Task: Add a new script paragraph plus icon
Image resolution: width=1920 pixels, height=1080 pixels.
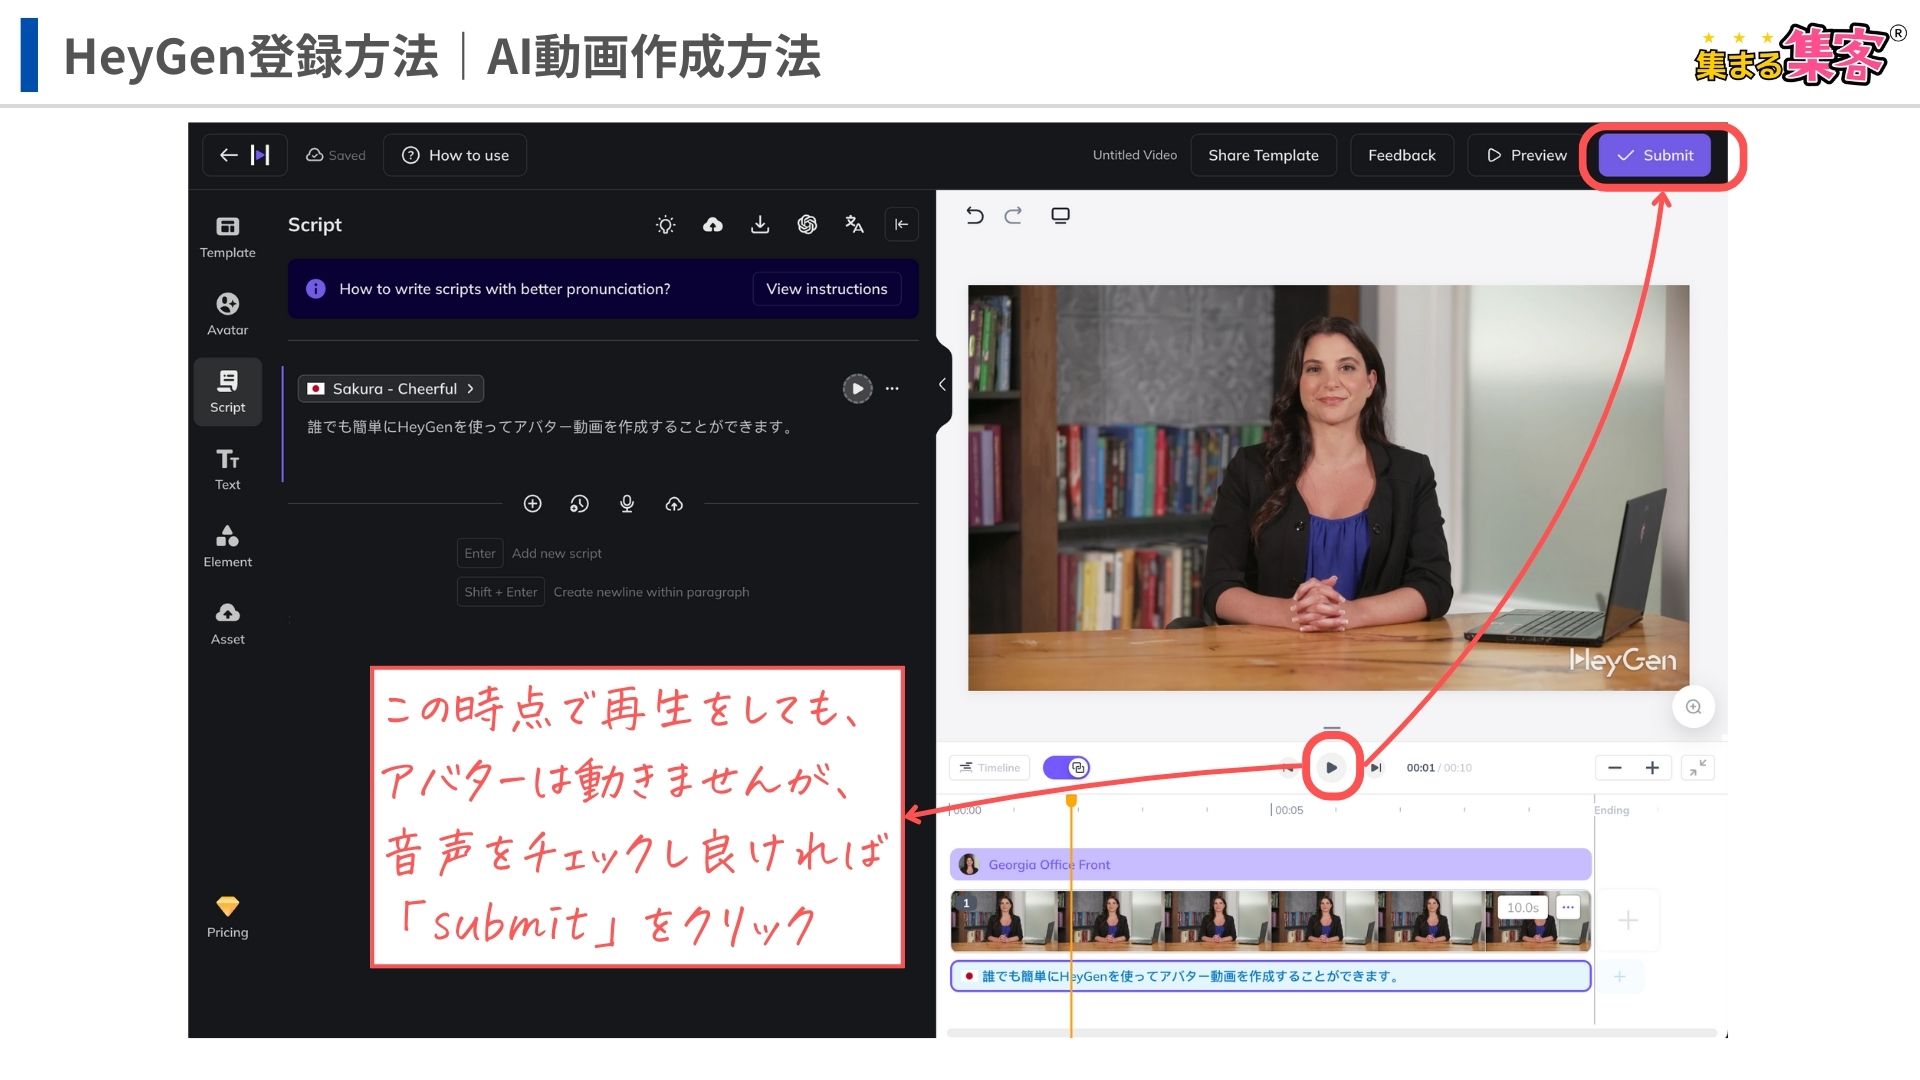Action: [533, 504]
